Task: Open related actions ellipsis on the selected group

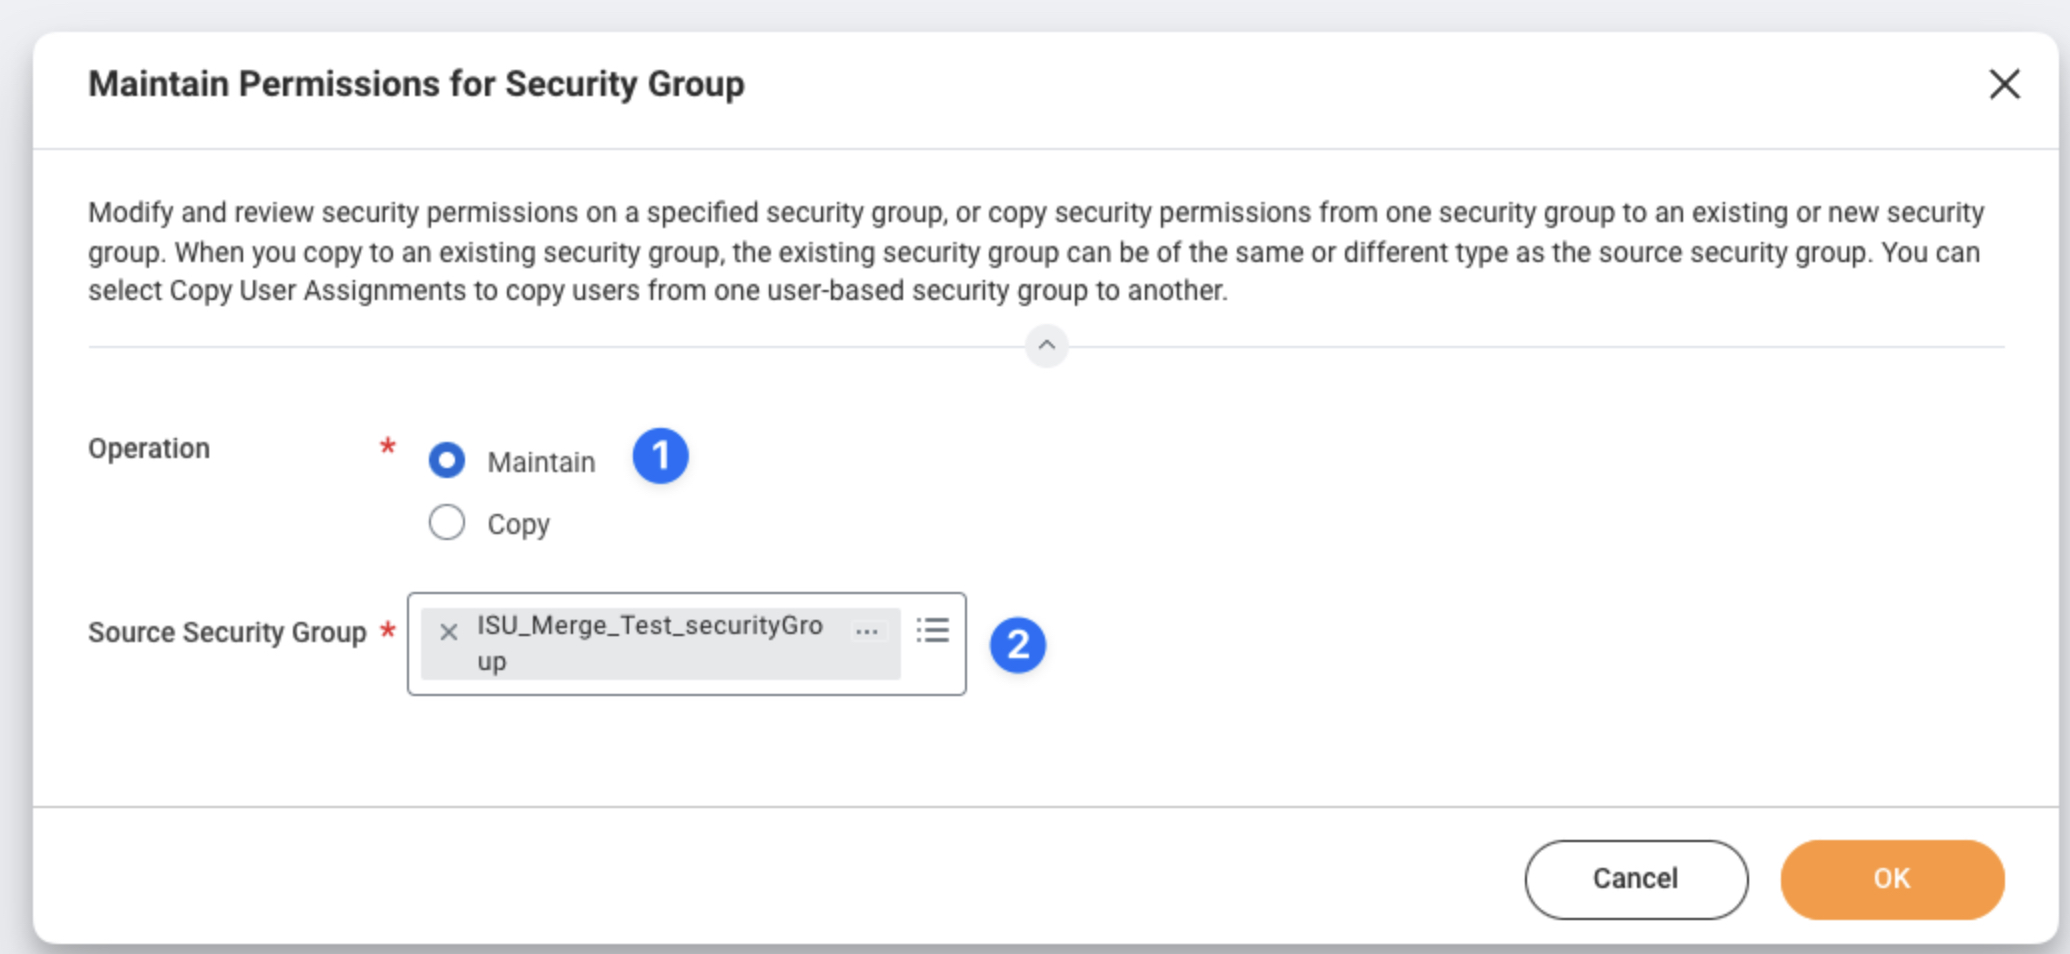Action: point(867,631)
